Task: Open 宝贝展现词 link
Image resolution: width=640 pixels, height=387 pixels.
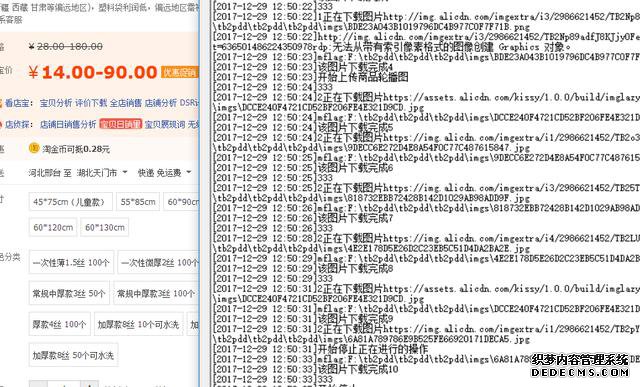Action: tap(165, 124)
